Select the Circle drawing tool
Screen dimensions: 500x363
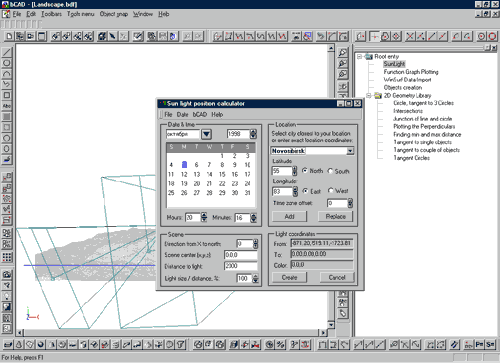coord(7,63)
